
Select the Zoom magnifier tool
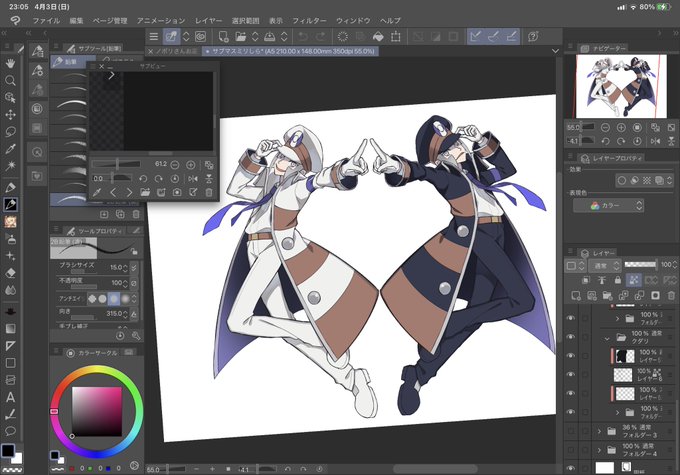point(10,80)
